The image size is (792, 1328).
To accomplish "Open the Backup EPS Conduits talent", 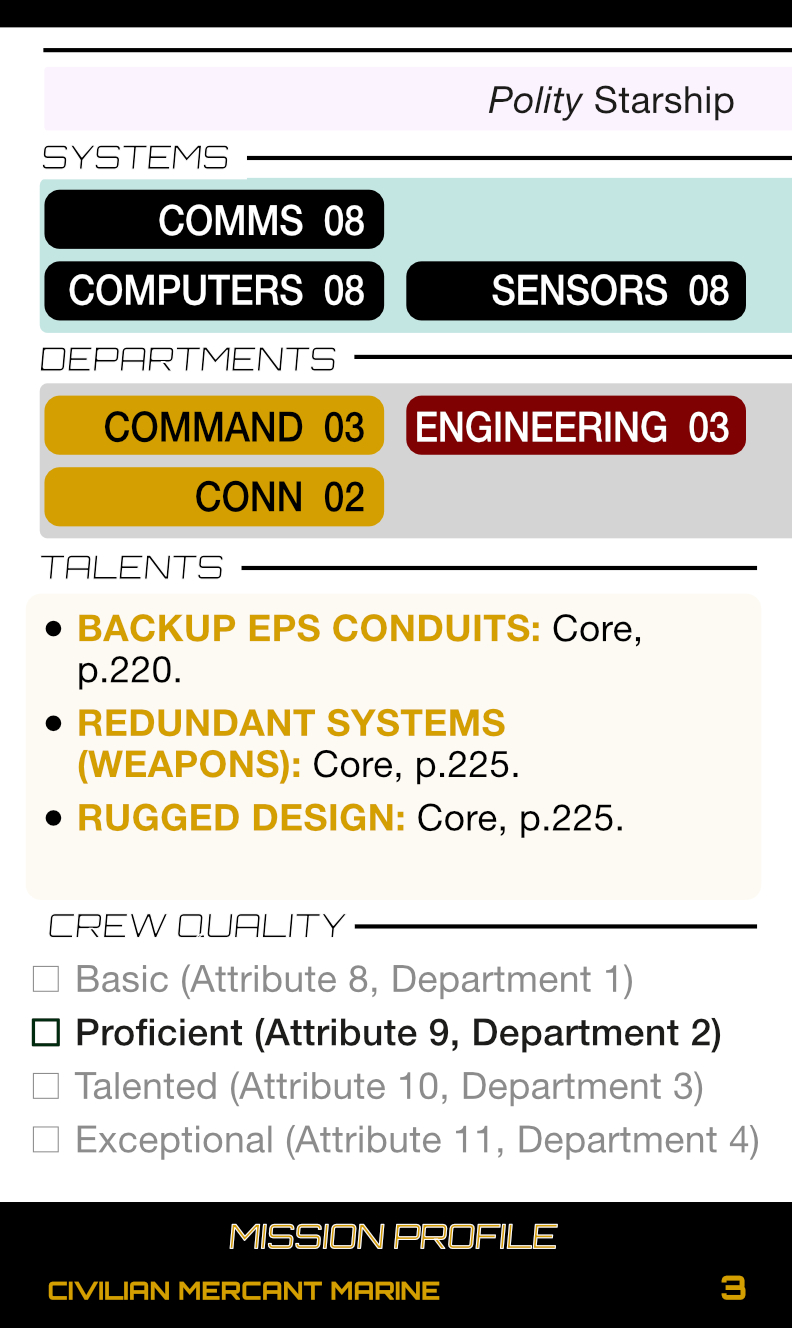I will coord(309,629).
